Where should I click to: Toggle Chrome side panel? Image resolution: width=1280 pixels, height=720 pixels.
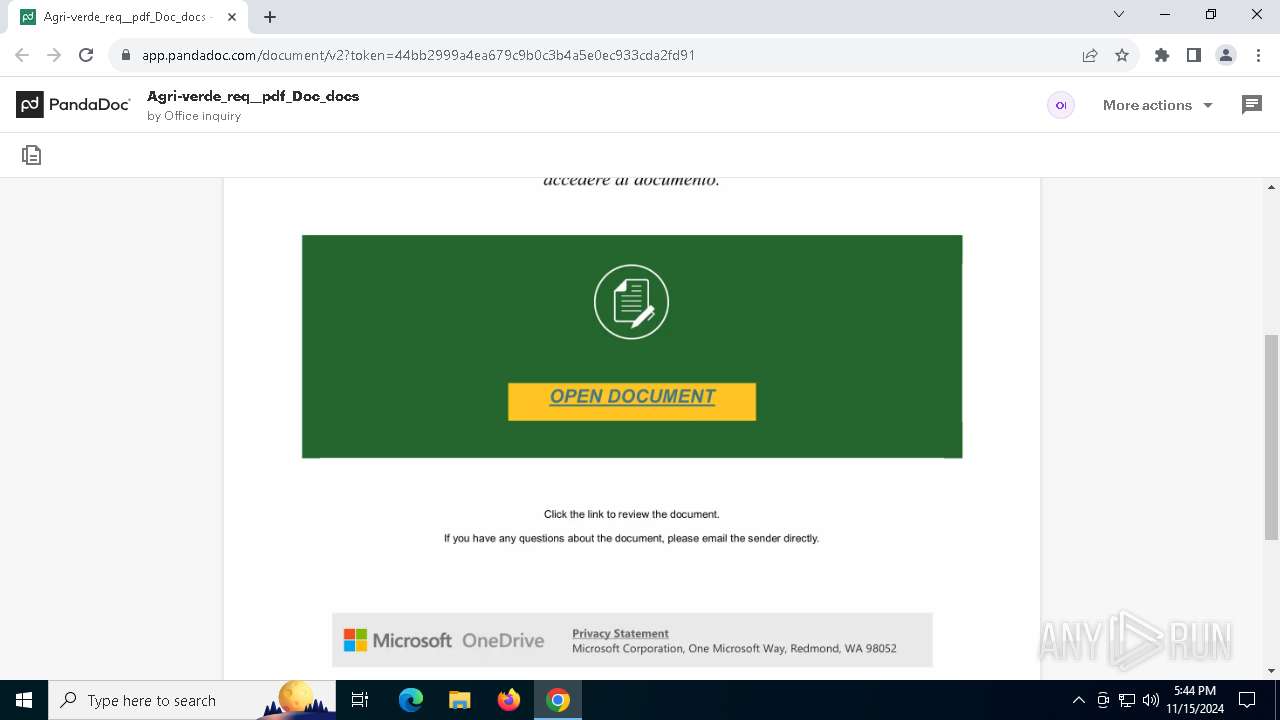[1194, 55]
